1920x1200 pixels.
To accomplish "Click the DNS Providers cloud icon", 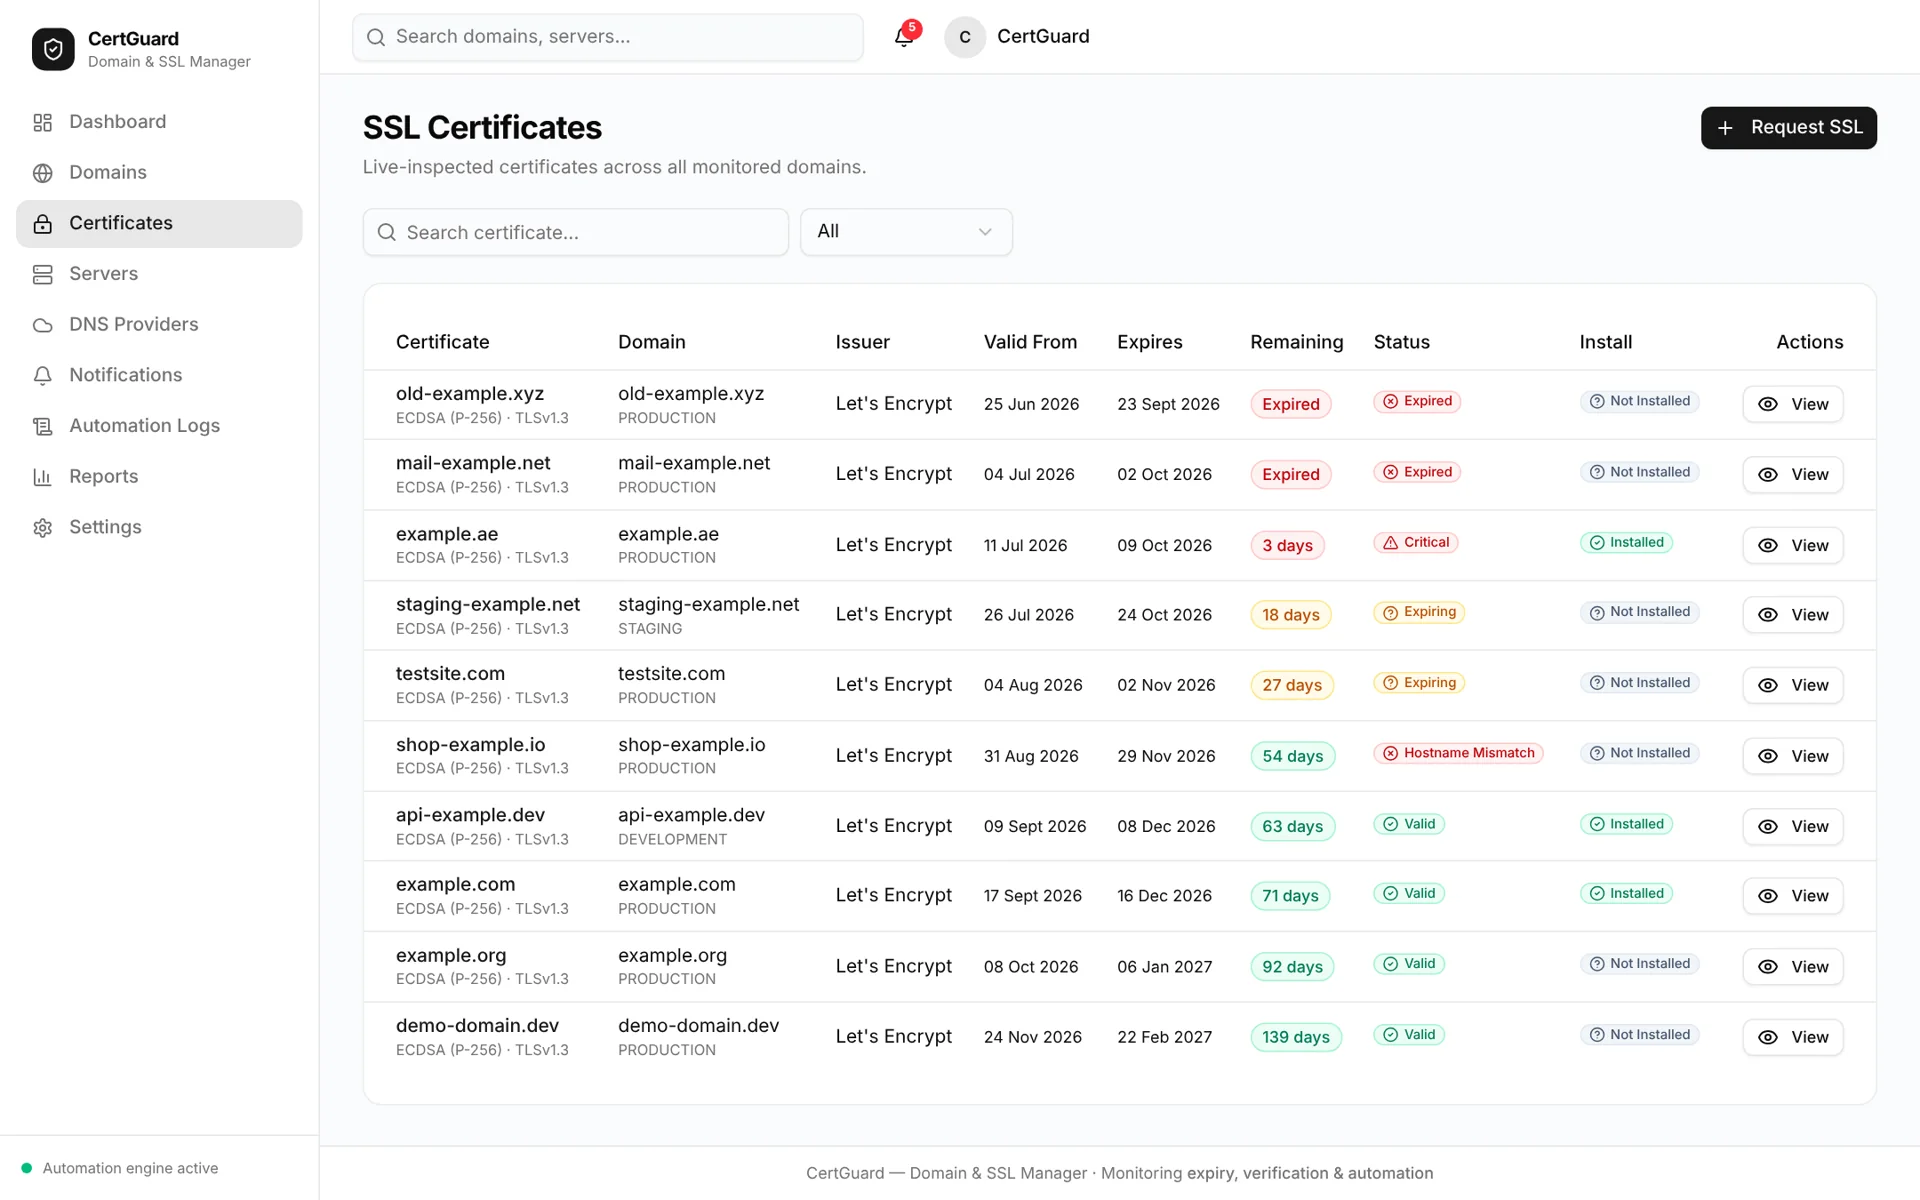I will pos(42,325).
